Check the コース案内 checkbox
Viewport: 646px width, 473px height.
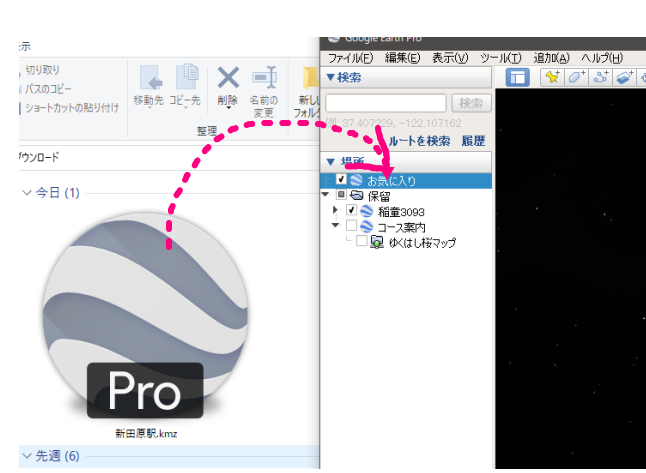[351, 225]
